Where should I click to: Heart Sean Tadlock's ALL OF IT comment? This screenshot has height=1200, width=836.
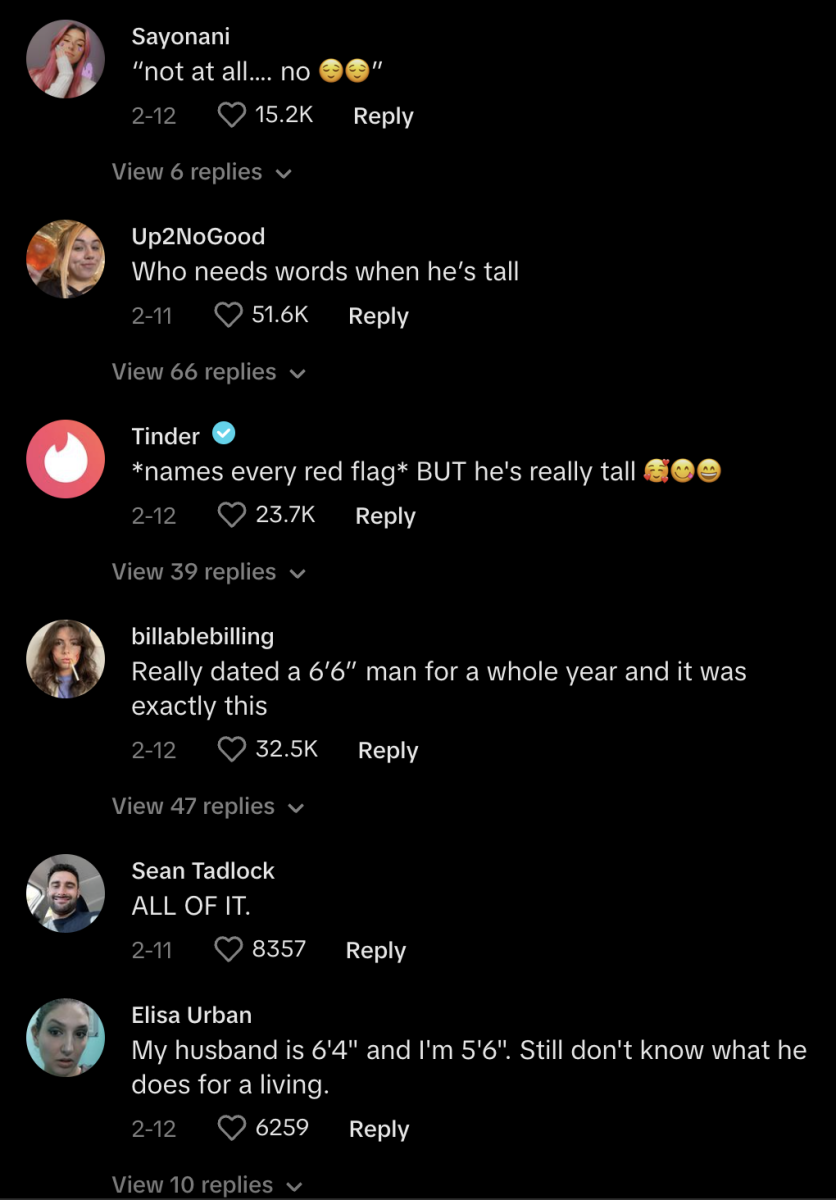(x=229, y=950)
